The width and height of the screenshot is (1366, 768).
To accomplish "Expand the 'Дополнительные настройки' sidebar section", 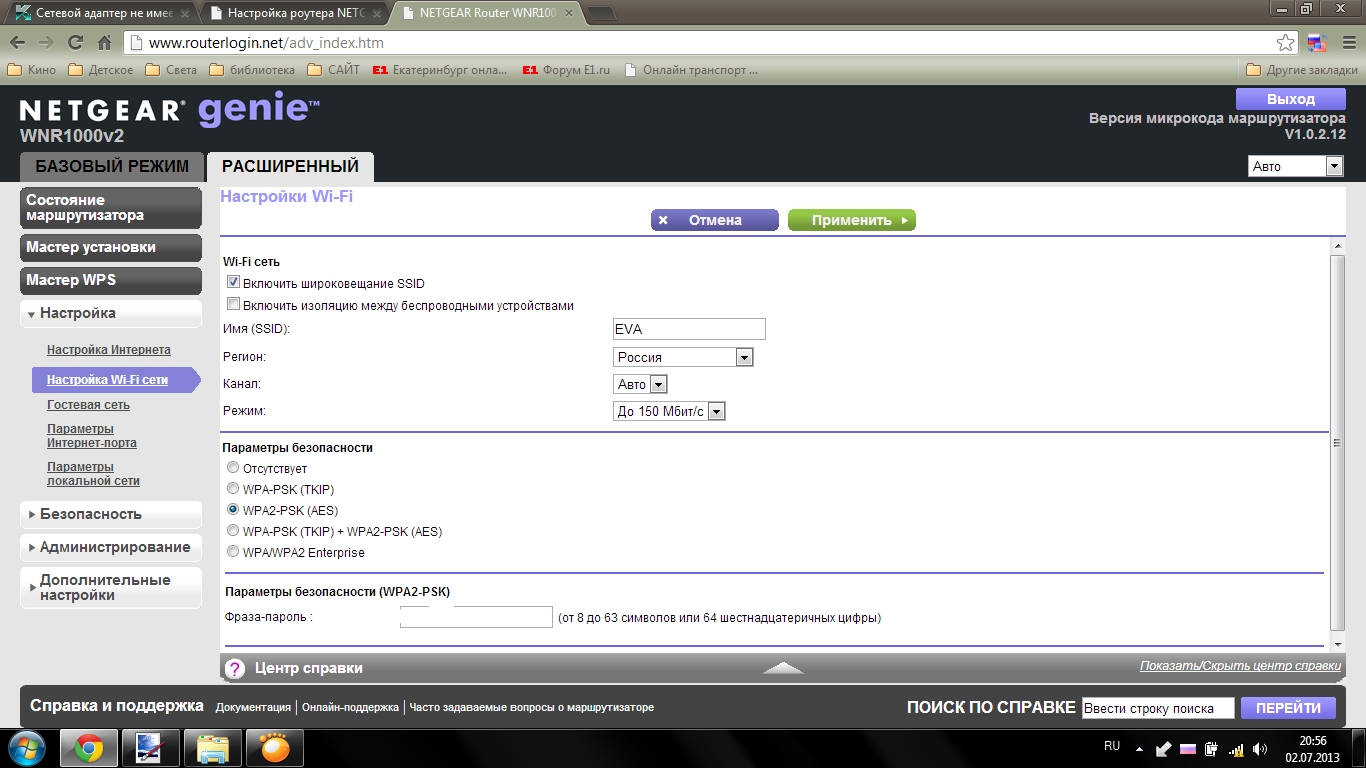I will point(110,587).
